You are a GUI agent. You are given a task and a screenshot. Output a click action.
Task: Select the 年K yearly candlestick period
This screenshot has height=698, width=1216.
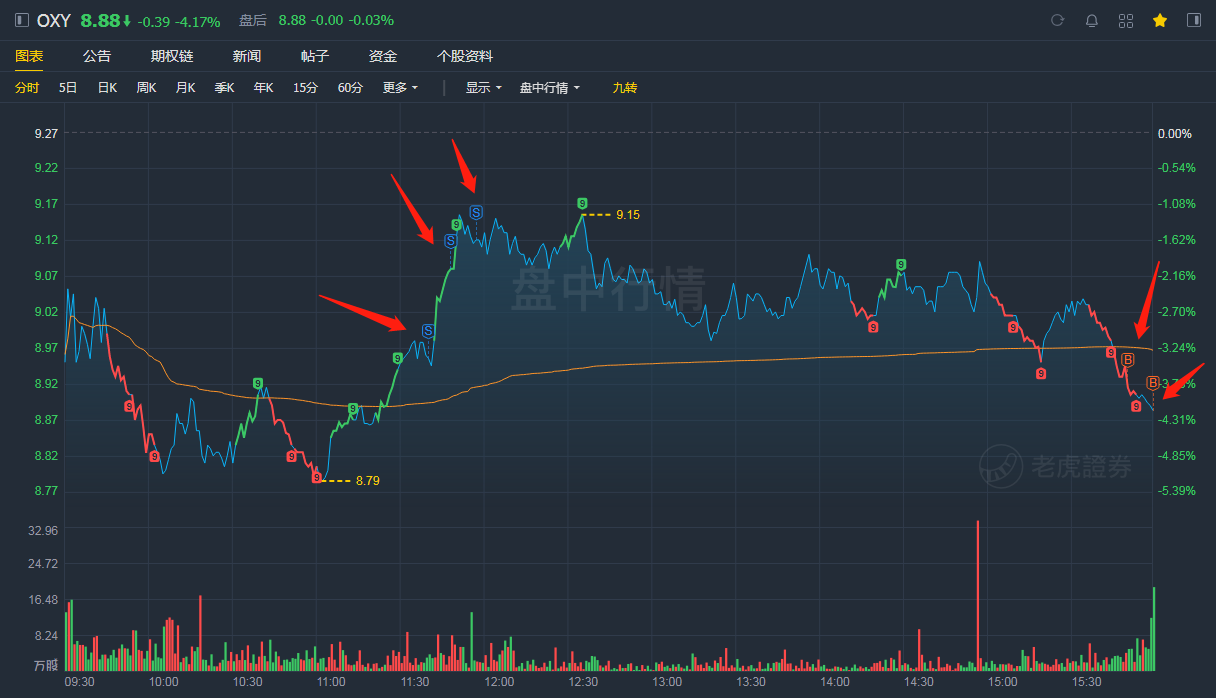pos(263,87)
